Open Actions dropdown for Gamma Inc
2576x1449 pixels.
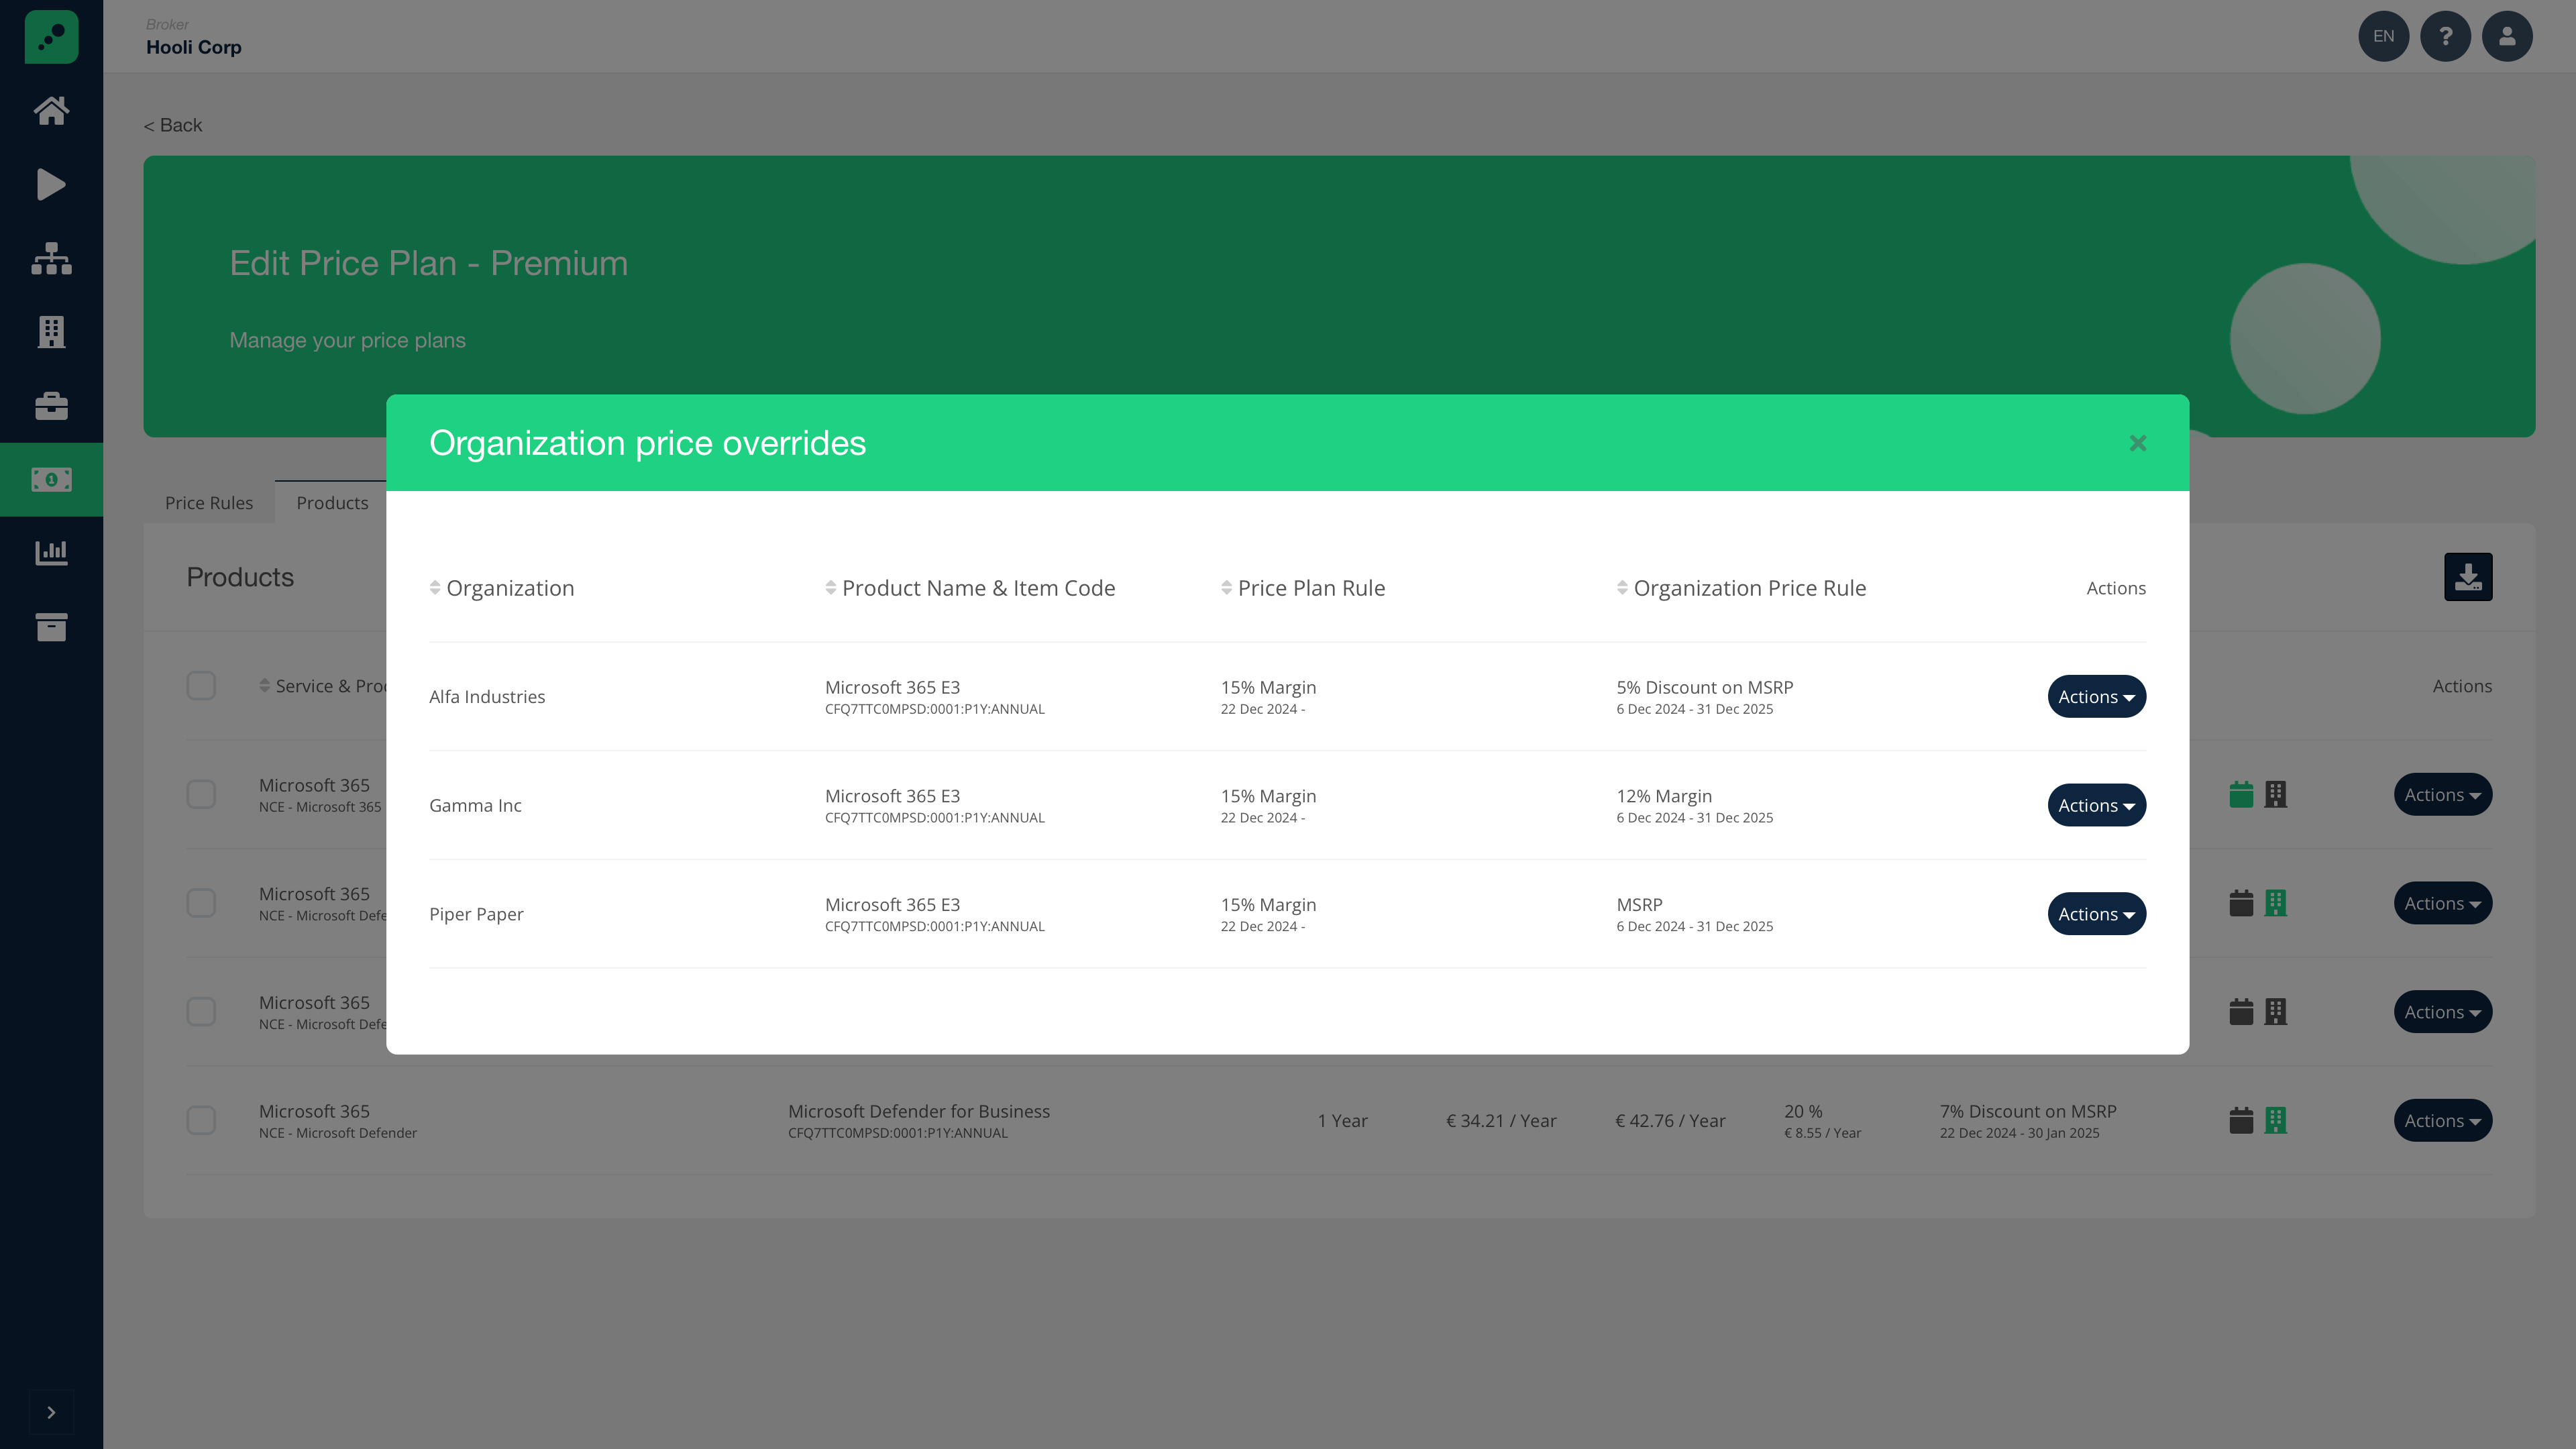(2096, 805)
